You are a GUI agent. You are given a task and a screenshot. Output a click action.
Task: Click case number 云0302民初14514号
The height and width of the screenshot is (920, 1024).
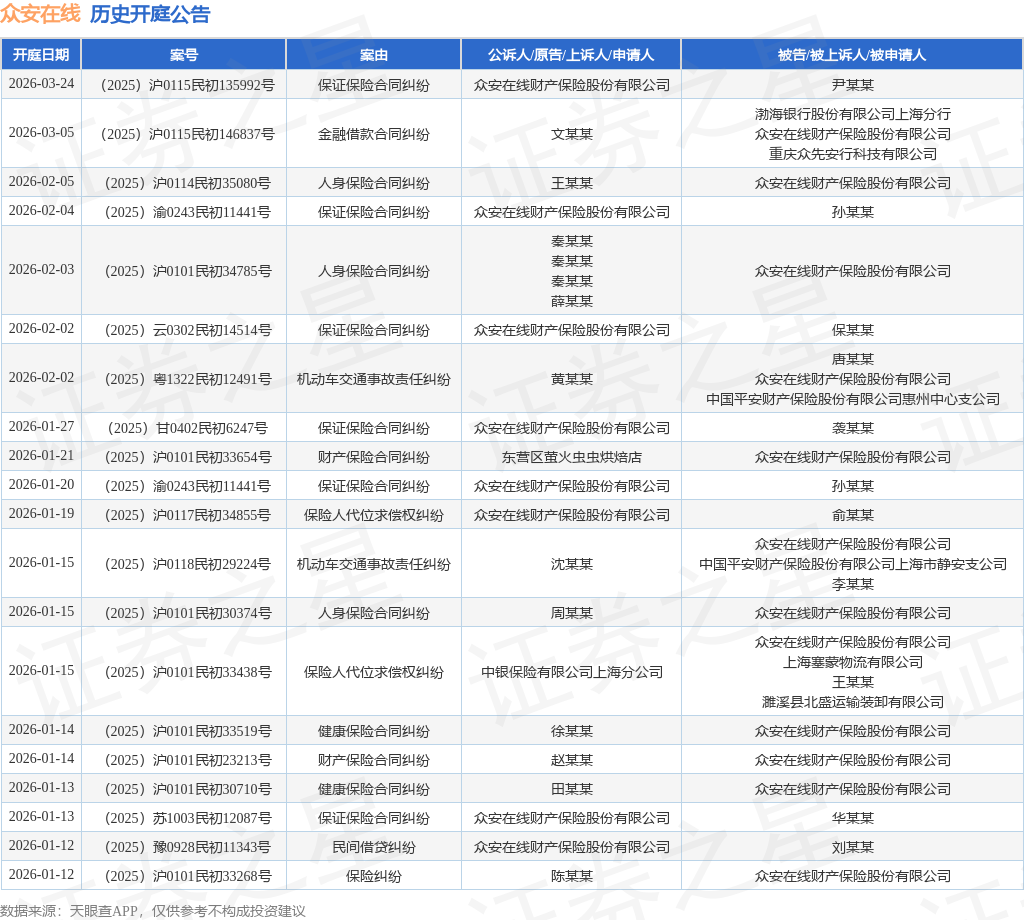(x=212, y=330)
